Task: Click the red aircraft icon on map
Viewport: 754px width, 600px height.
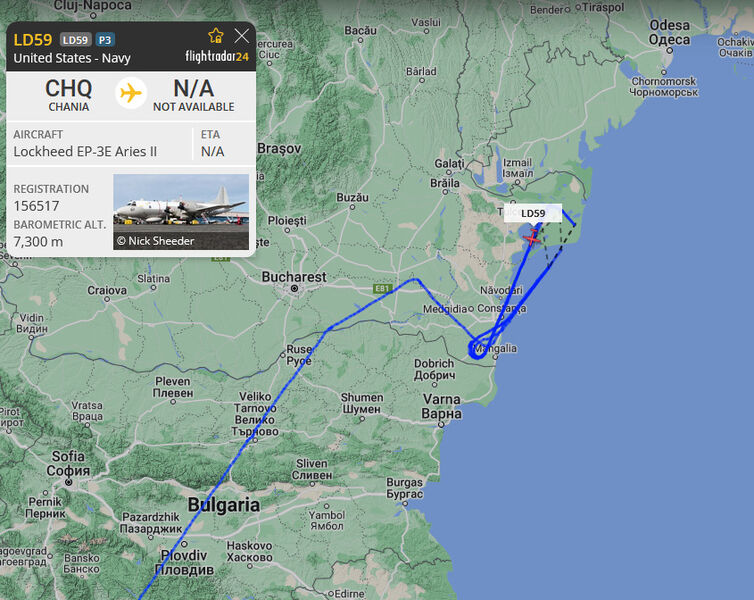Action: click(x=532, y=238)
